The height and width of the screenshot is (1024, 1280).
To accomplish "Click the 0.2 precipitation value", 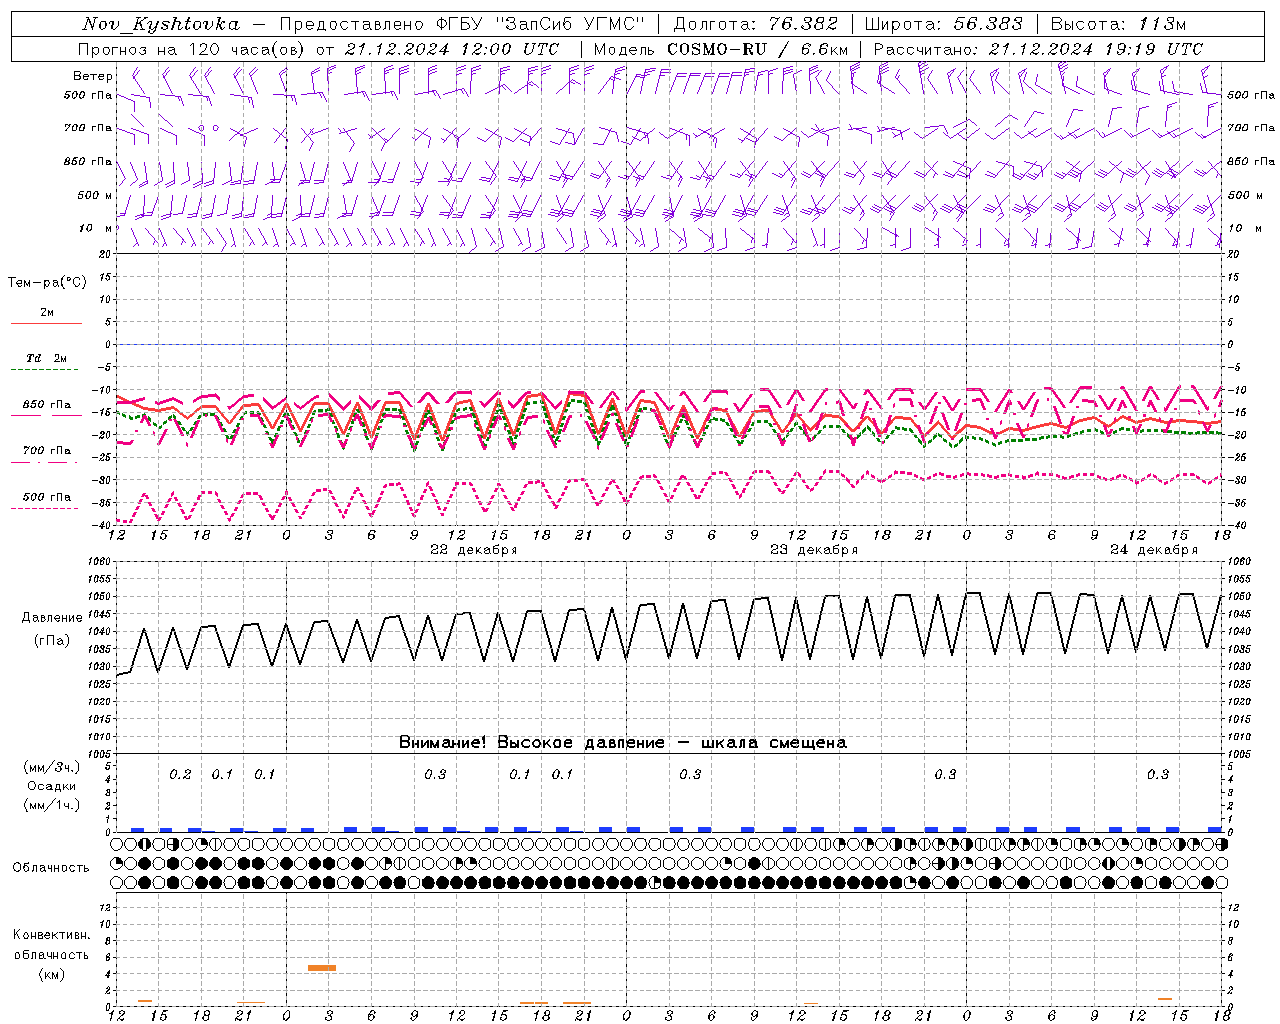I will coord(180,774).
